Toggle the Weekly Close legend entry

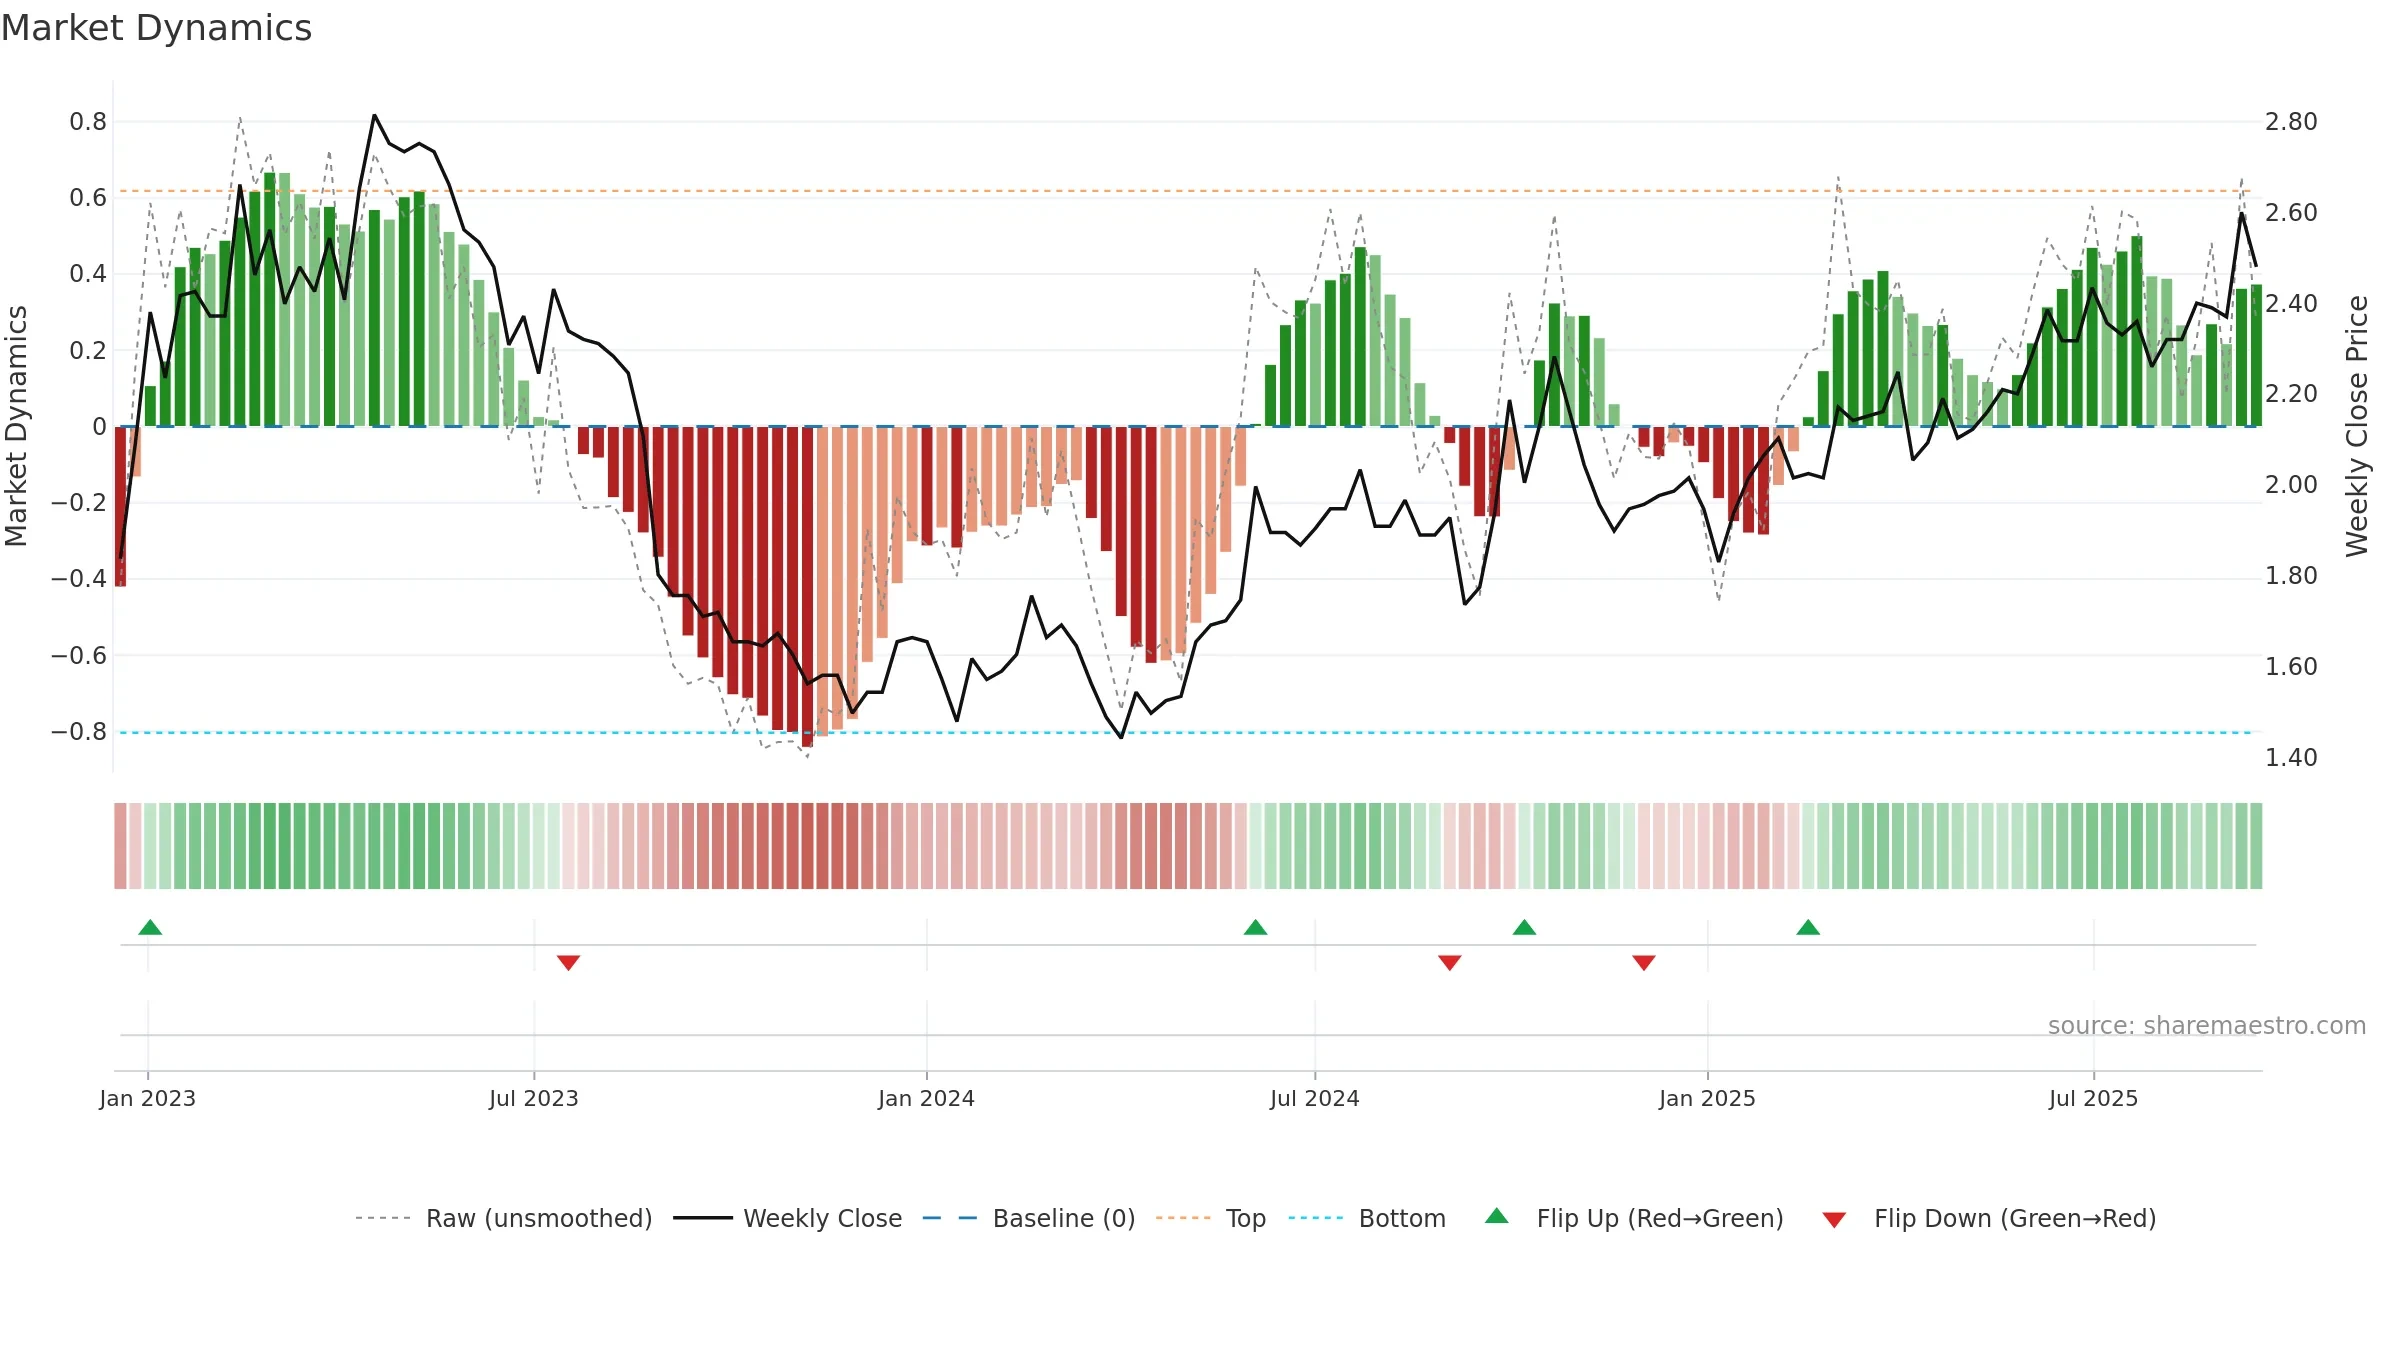(788, 1218)
